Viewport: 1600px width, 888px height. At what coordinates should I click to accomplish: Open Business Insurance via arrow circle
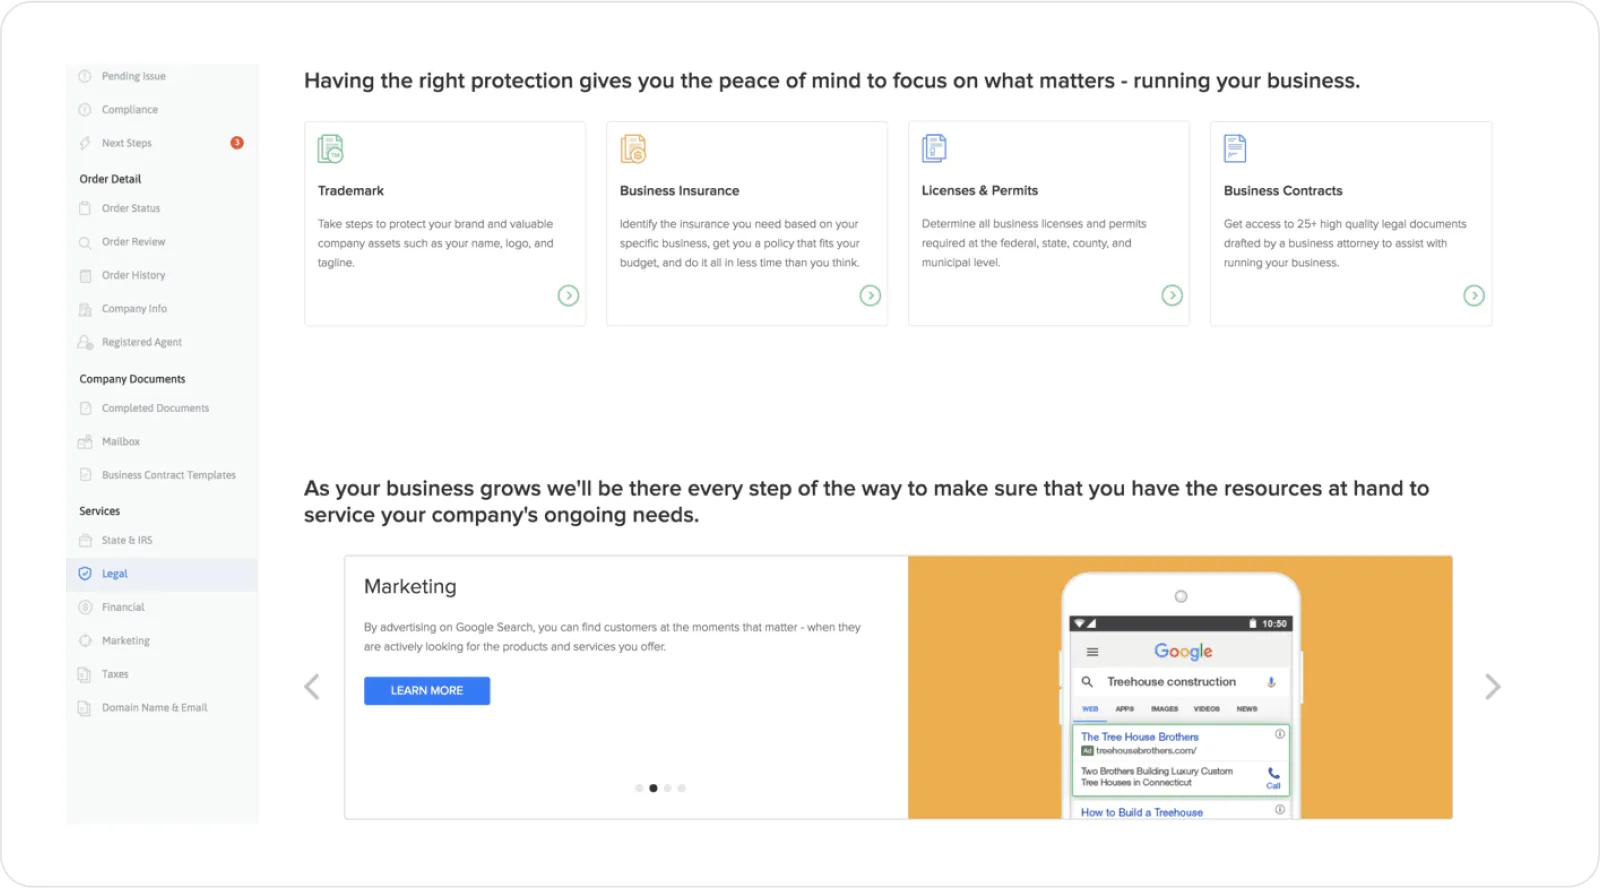(x=870, y=295)
